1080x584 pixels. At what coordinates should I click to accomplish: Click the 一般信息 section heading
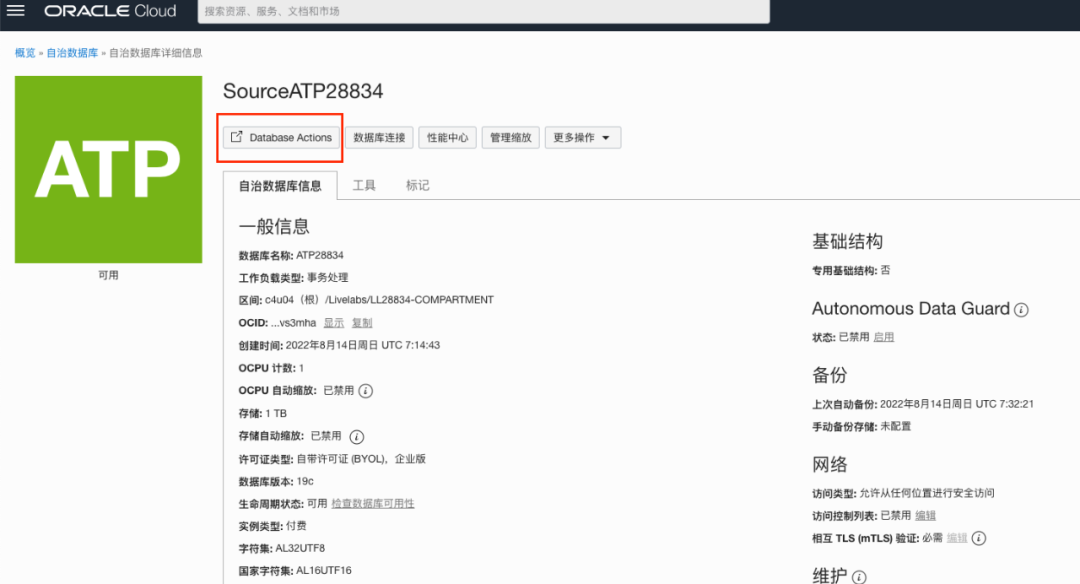(274, 227)
